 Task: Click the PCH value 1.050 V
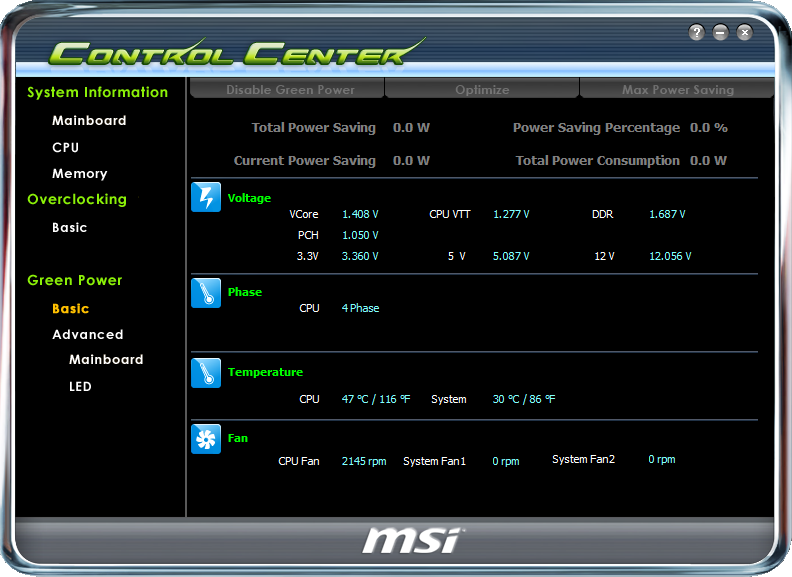pyautogui.click(x=360, y=235)
